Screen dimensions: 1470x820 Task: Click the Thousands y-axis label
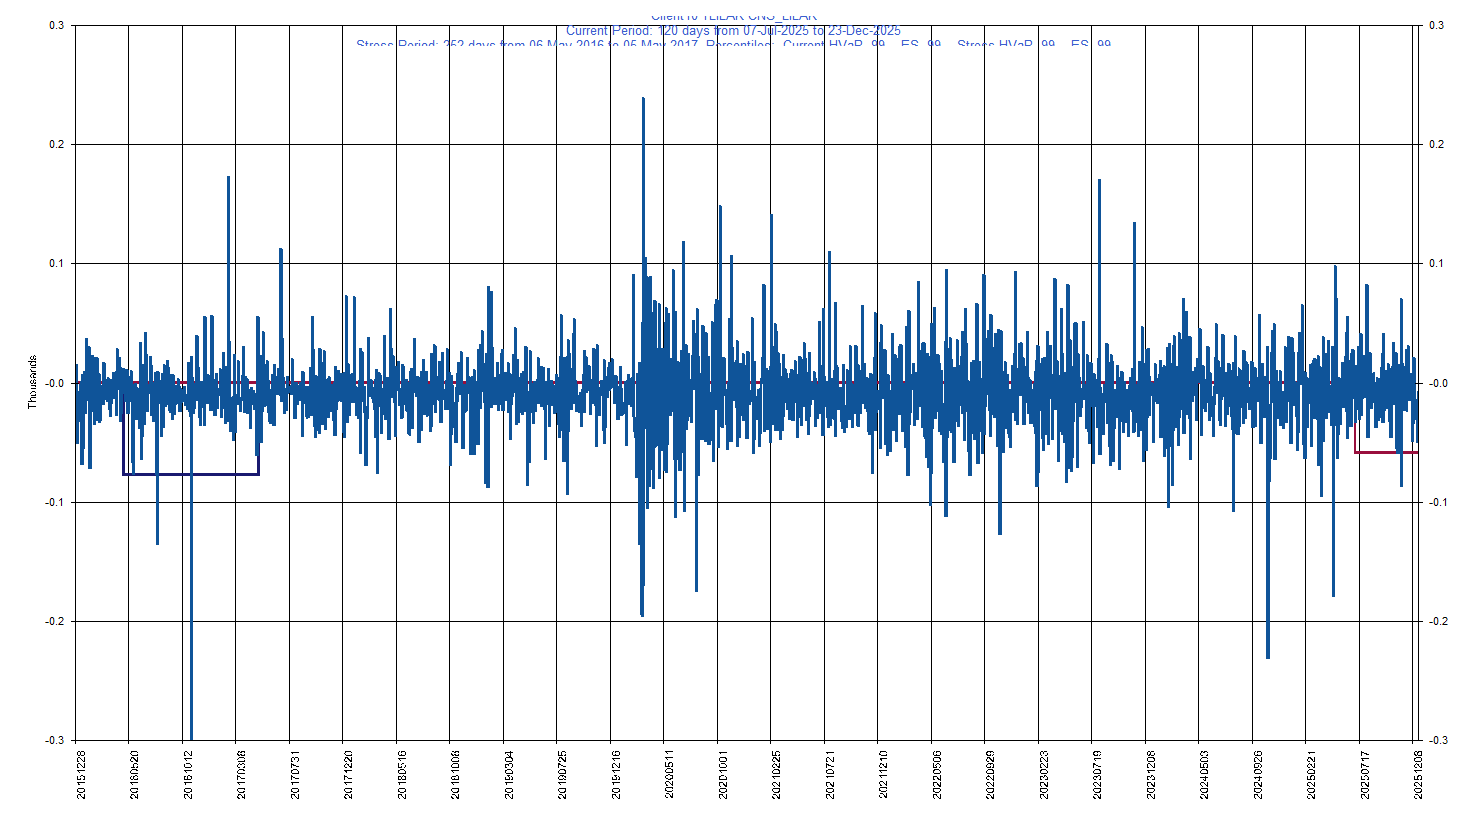point(32,382)
